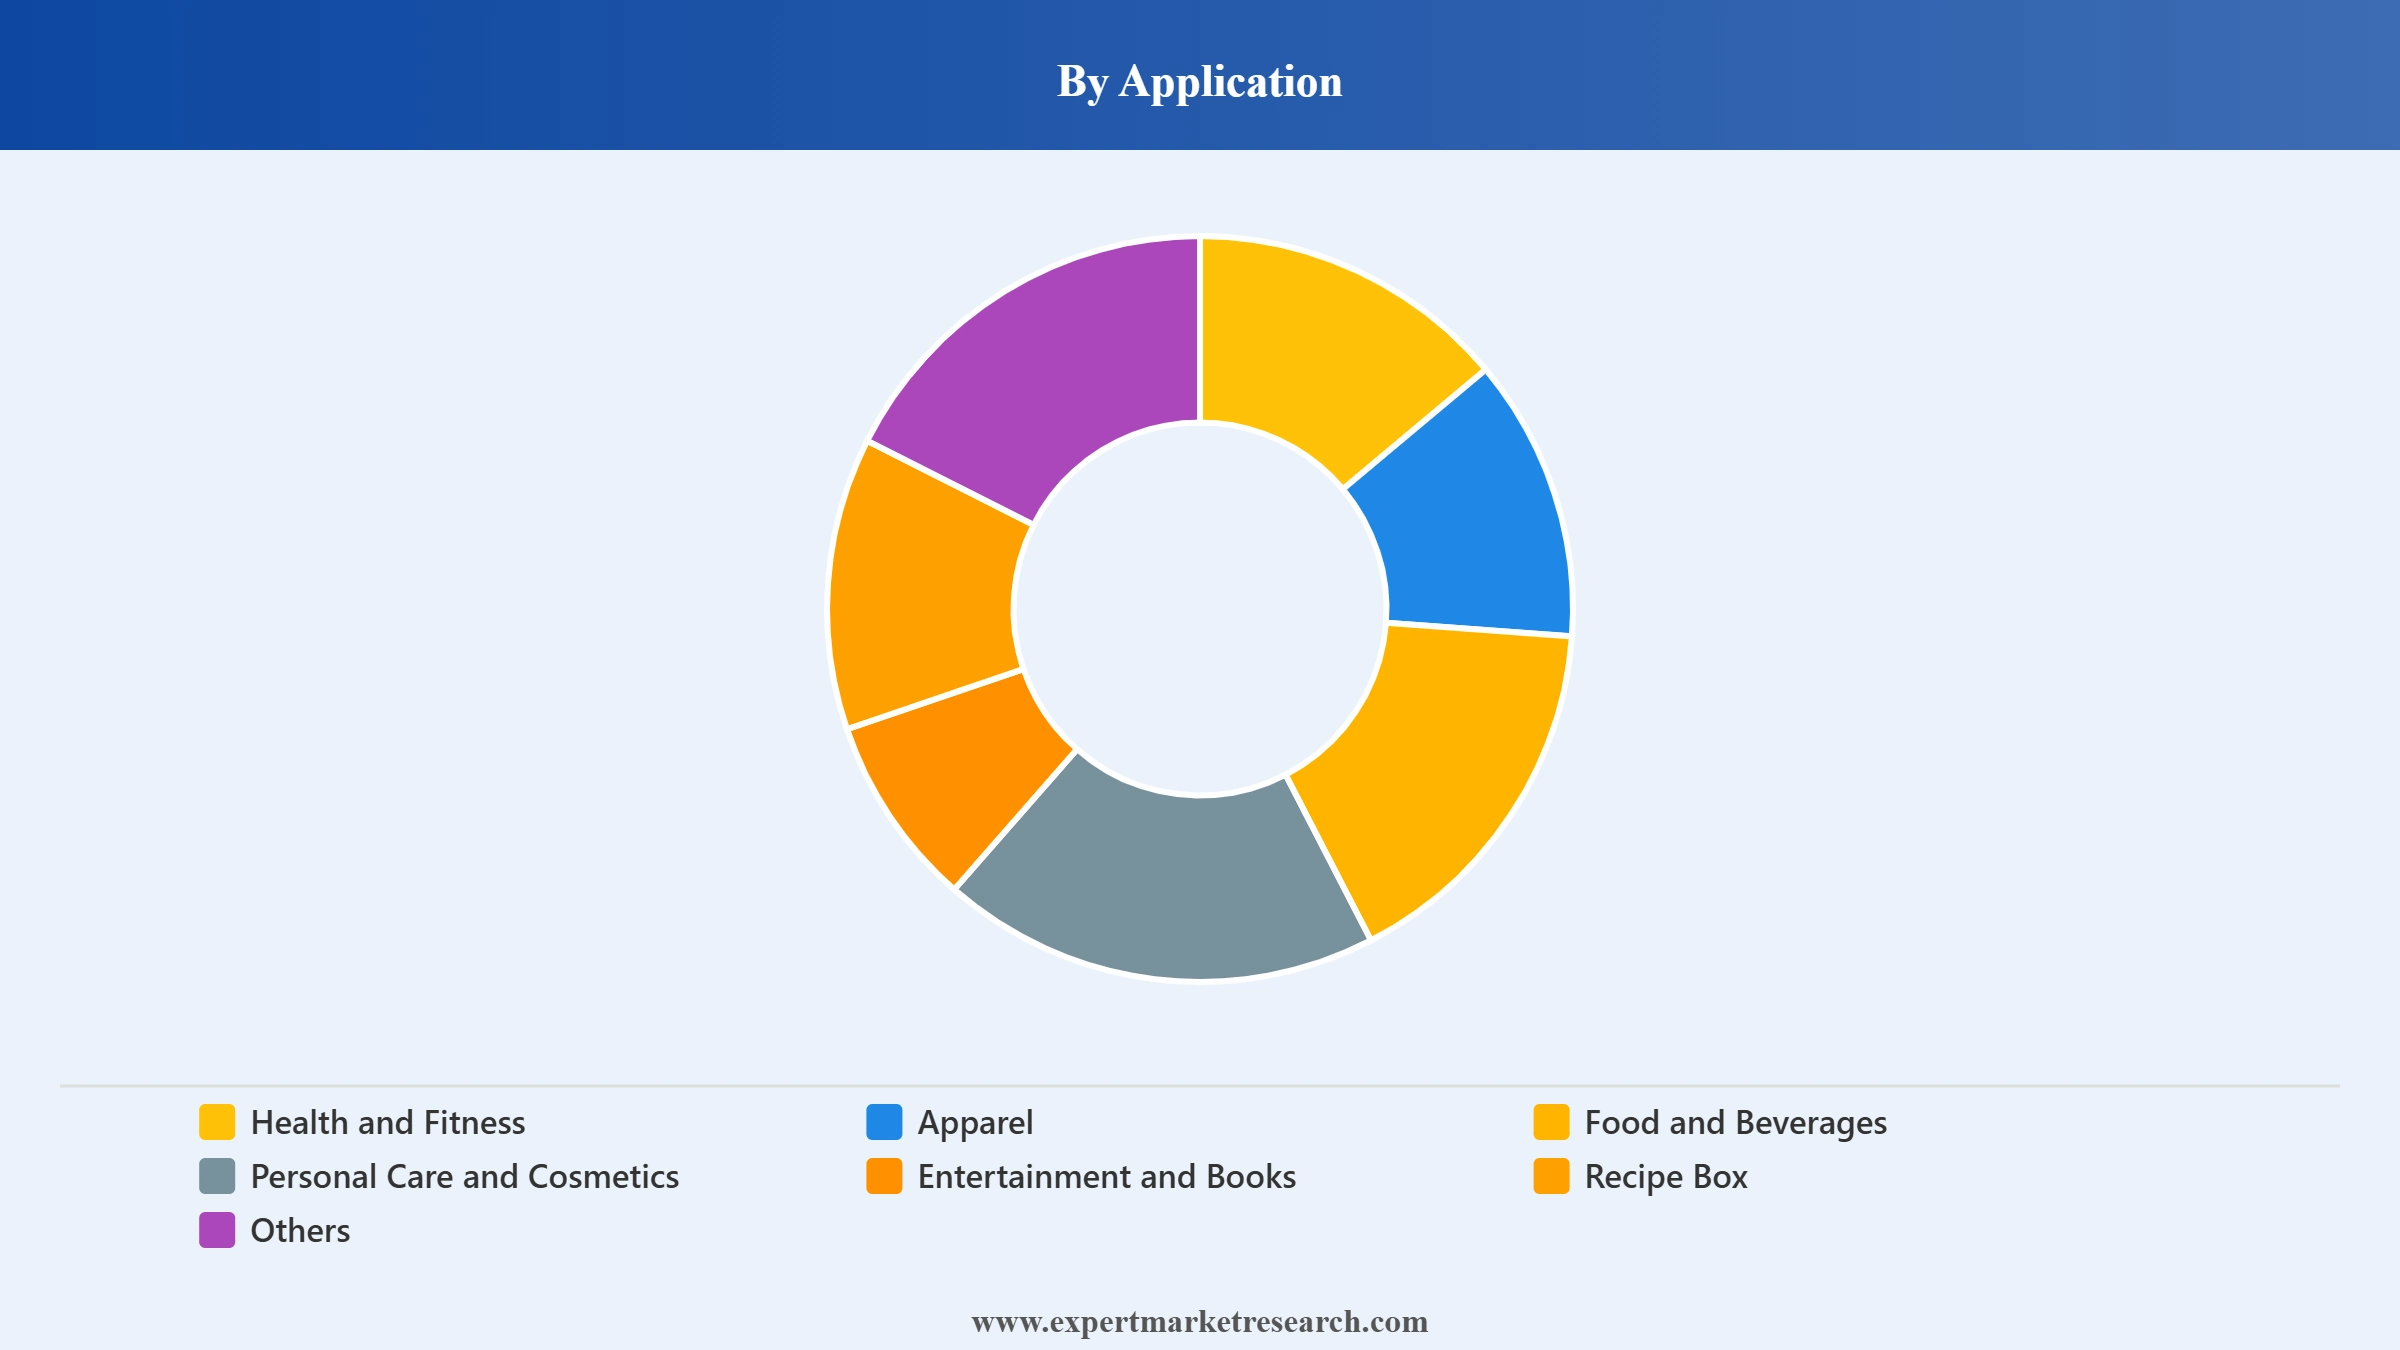
Task: Toggle the Apparel legend label
Action: point(976,1123)
